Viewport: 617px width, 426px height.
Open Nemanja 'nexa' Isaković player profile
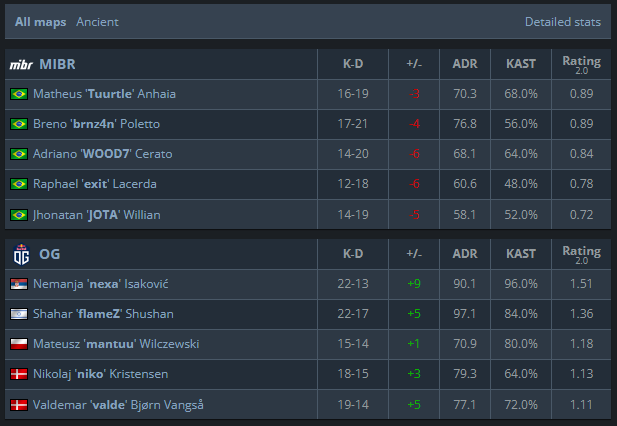[x=102, y=284]
